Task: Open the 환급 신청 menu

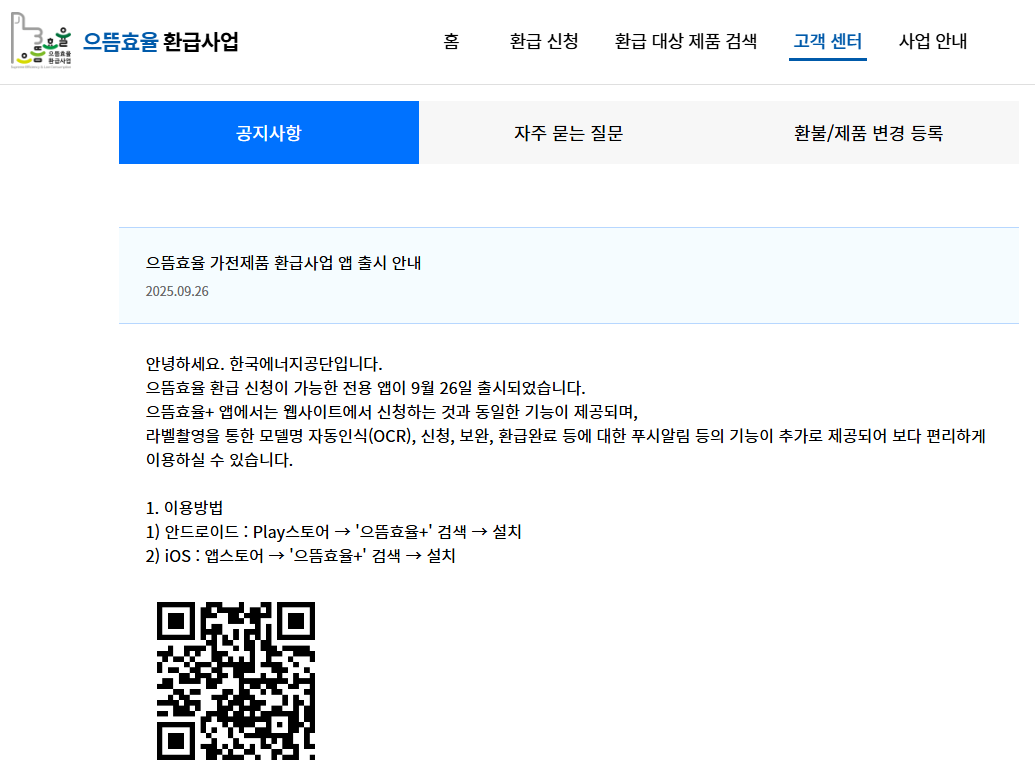Action: pos(544,41)
